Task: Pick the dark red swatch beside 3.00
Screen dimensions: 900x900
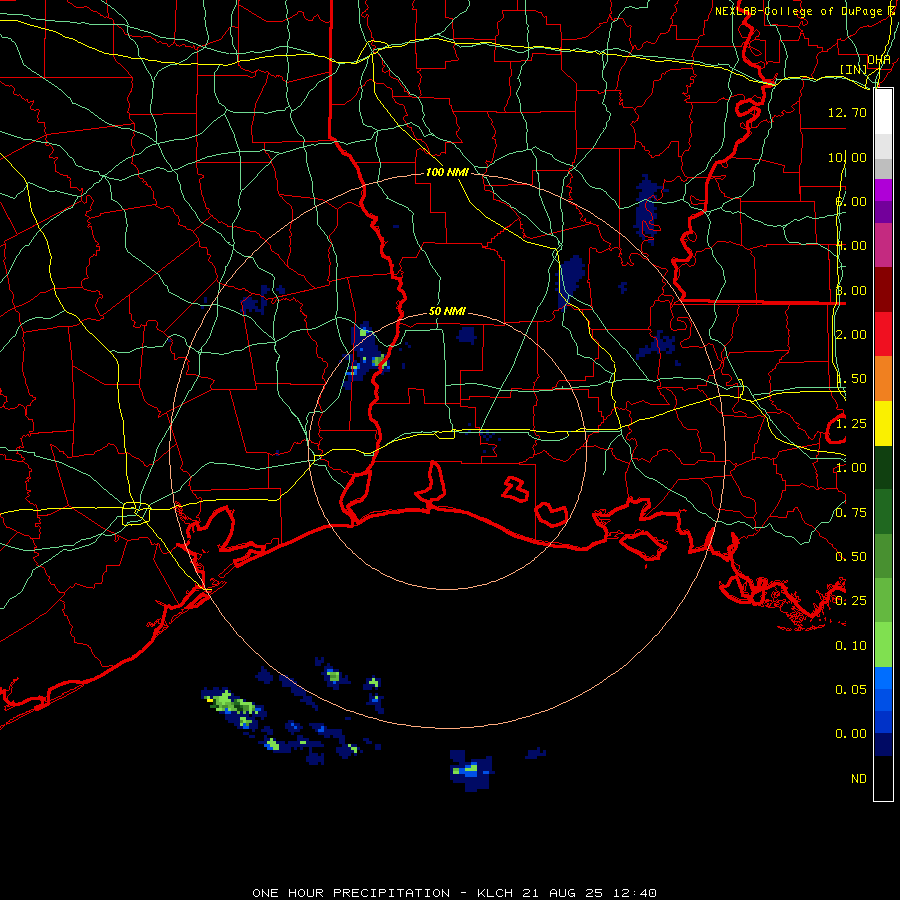Action: (883, 290)
